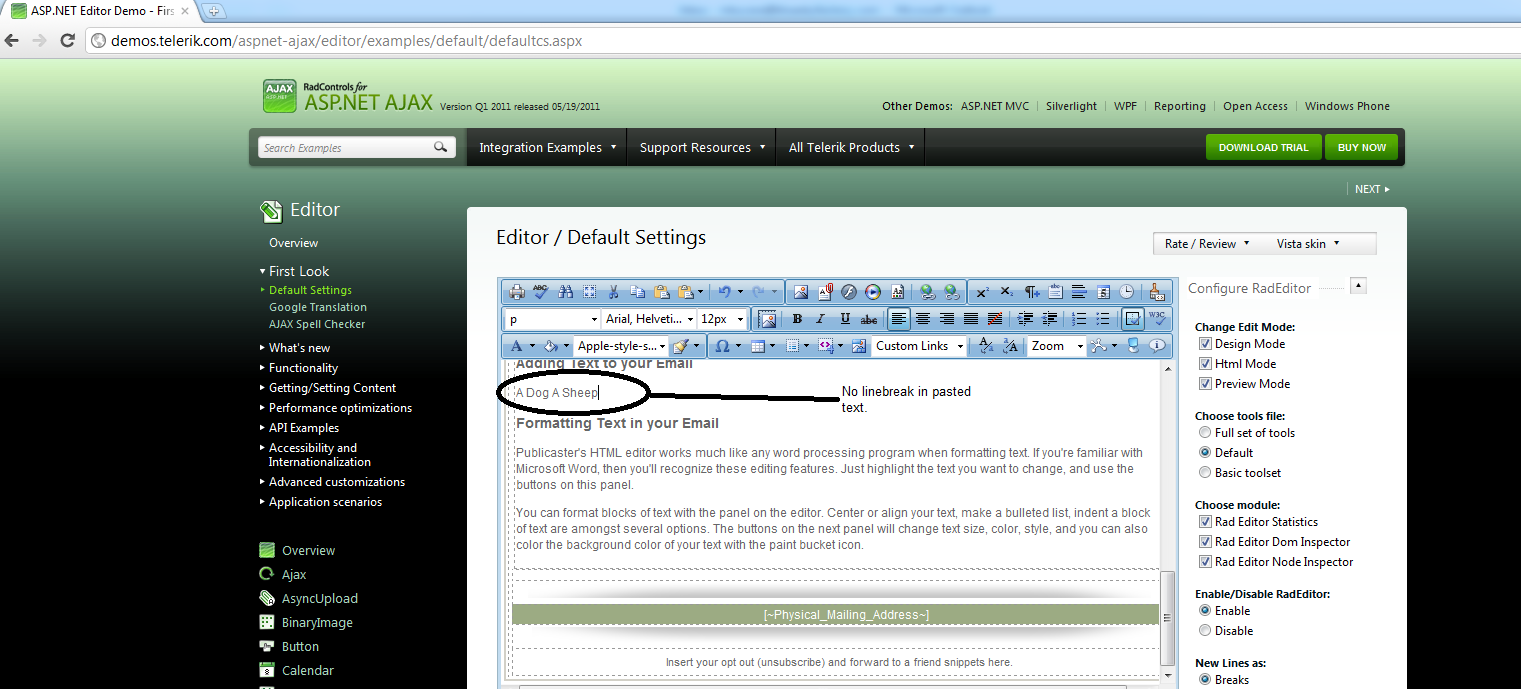Image resolution: width=1521 pixels, height=689 pixels.
Task: Select the Disable RadEditor radio
Action: [1205, 631]
